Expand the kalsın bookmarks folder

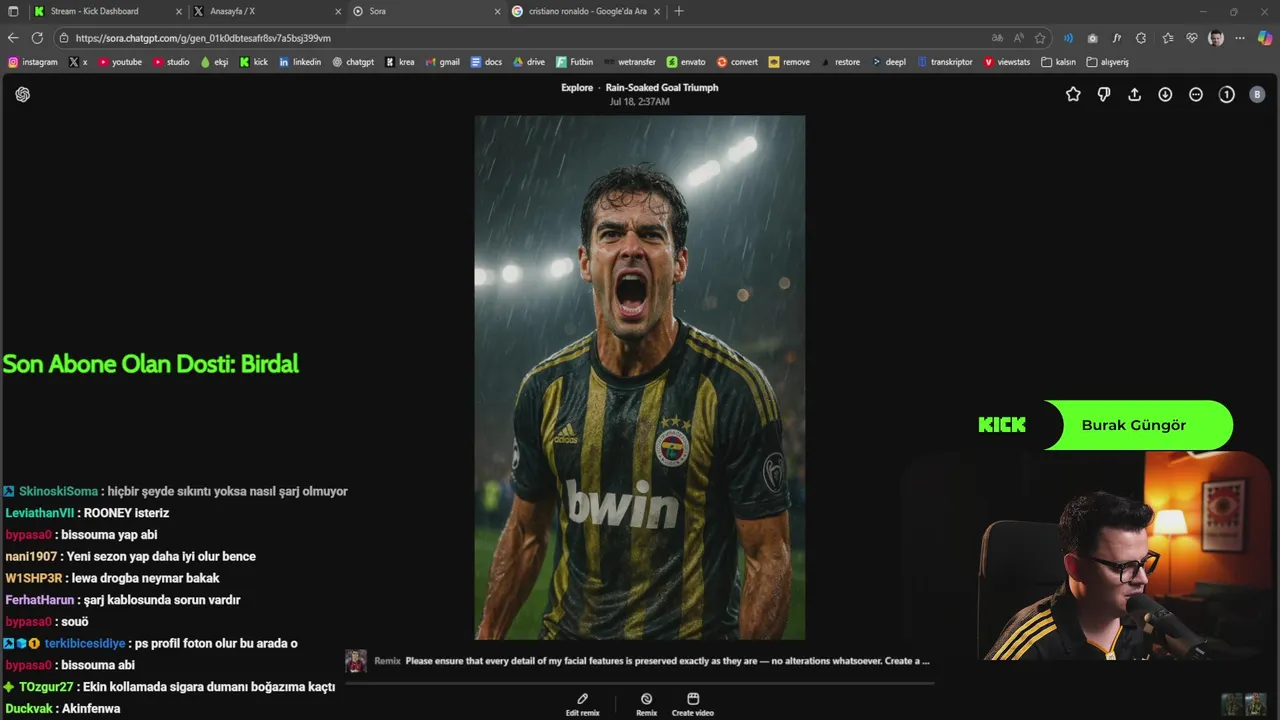(1059, 62)
